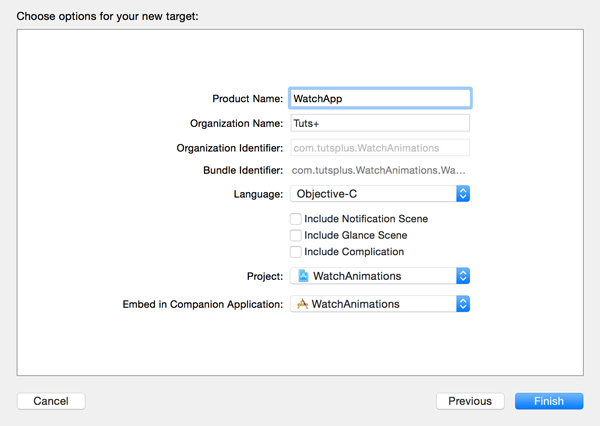Click into the Organization Name field
This screenshot has width=600, height=426.
[x=380, y=123]
